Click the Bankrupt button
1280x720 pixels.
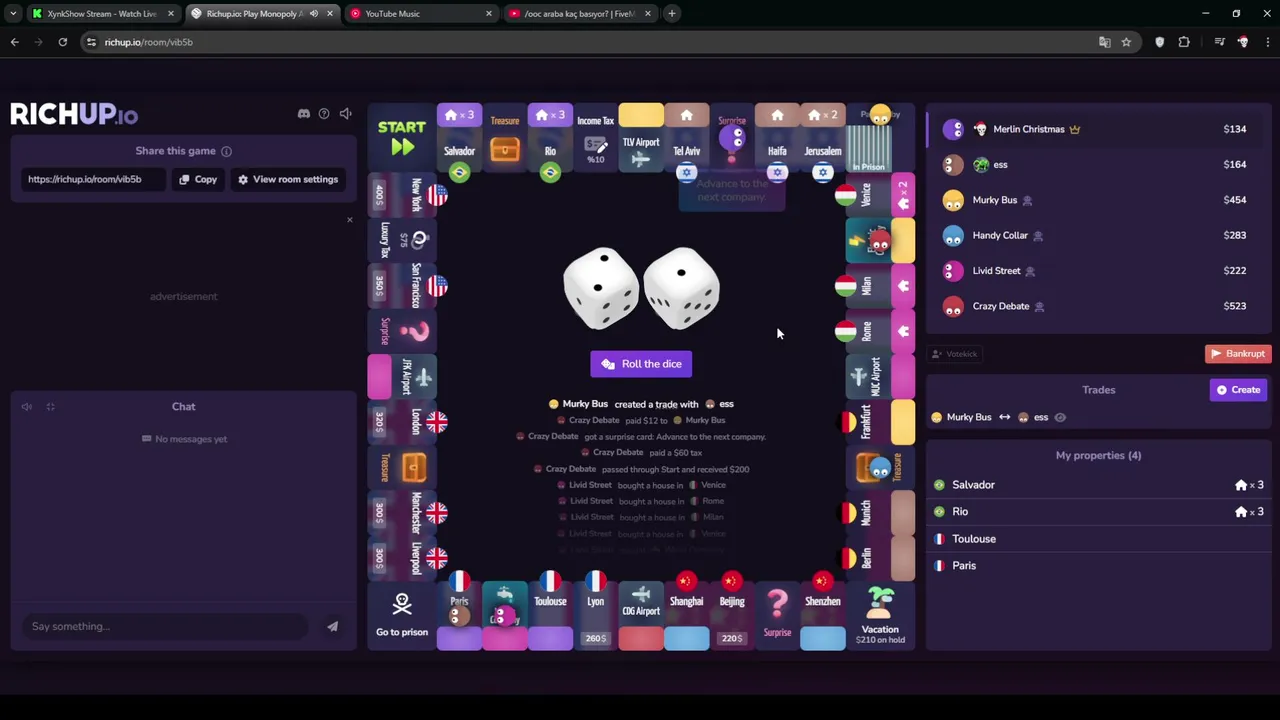1237,353
